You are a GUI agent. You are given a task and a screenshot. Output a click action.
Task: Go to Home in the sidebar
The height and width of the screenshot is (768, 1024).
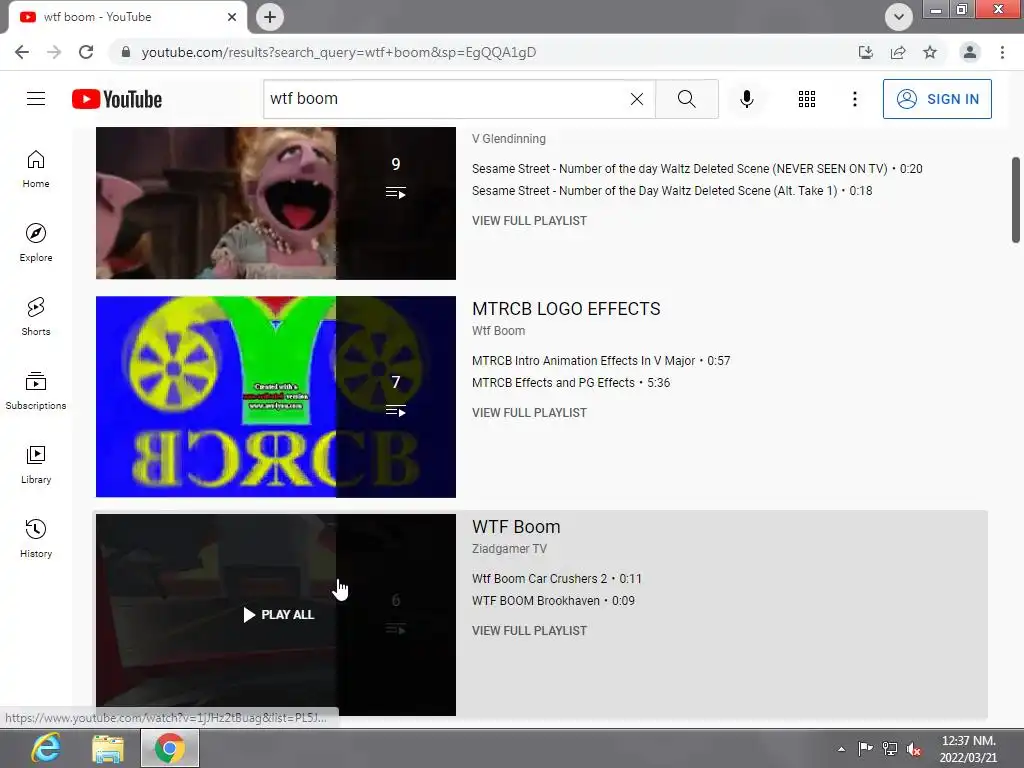[36, 169]
